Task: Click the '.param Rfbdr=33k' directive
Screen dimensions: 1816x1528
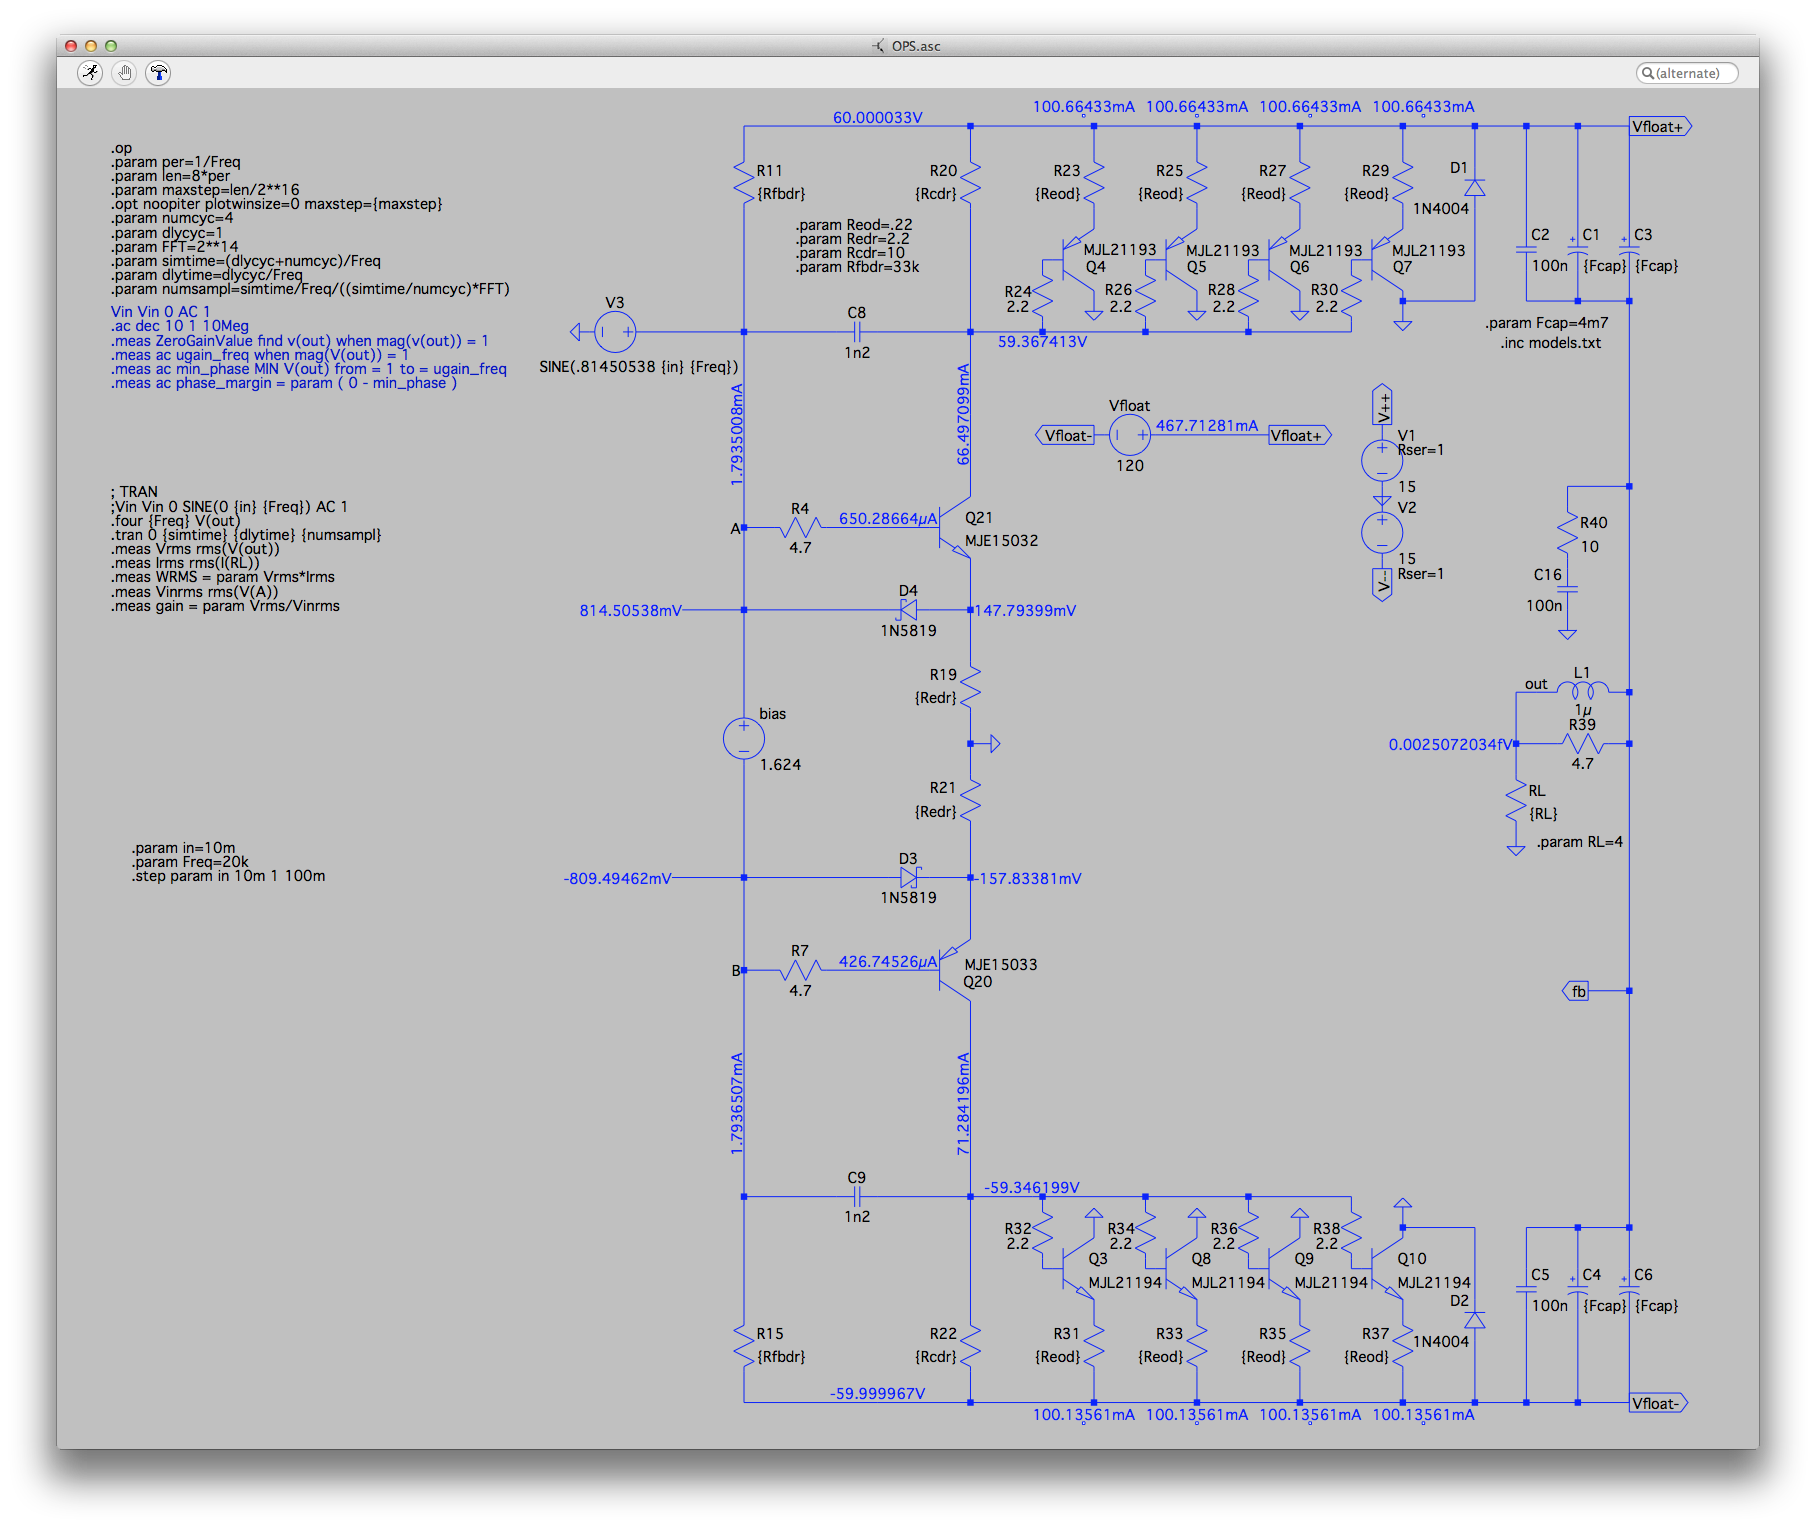Action: click(x=858, y=267)
